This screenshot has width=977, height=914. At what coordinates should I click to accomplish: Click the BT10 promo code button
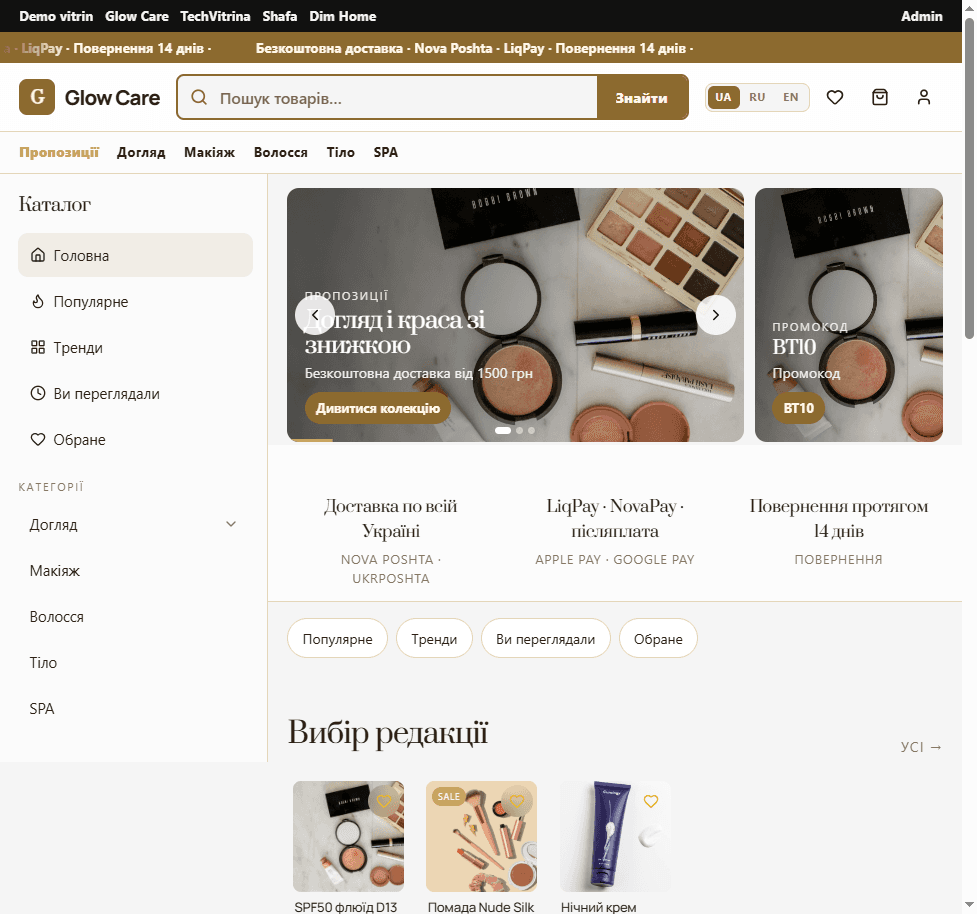pyautogui.click(x=798, y=408)
